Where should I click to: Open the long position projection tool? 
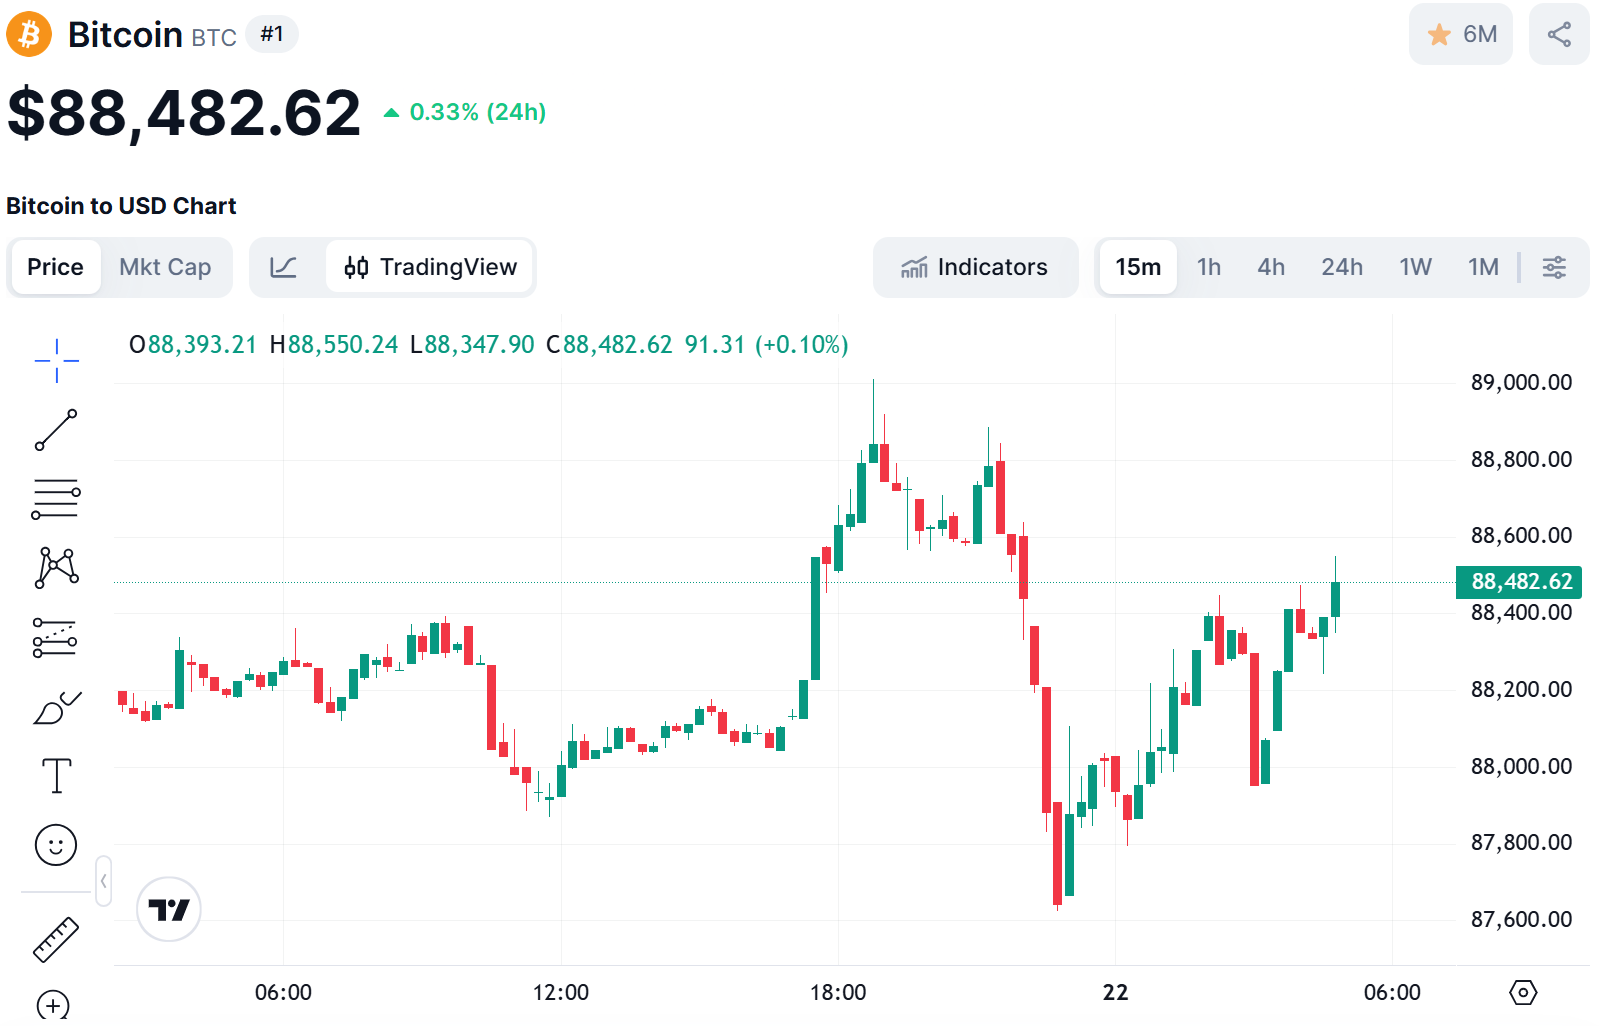56,637
